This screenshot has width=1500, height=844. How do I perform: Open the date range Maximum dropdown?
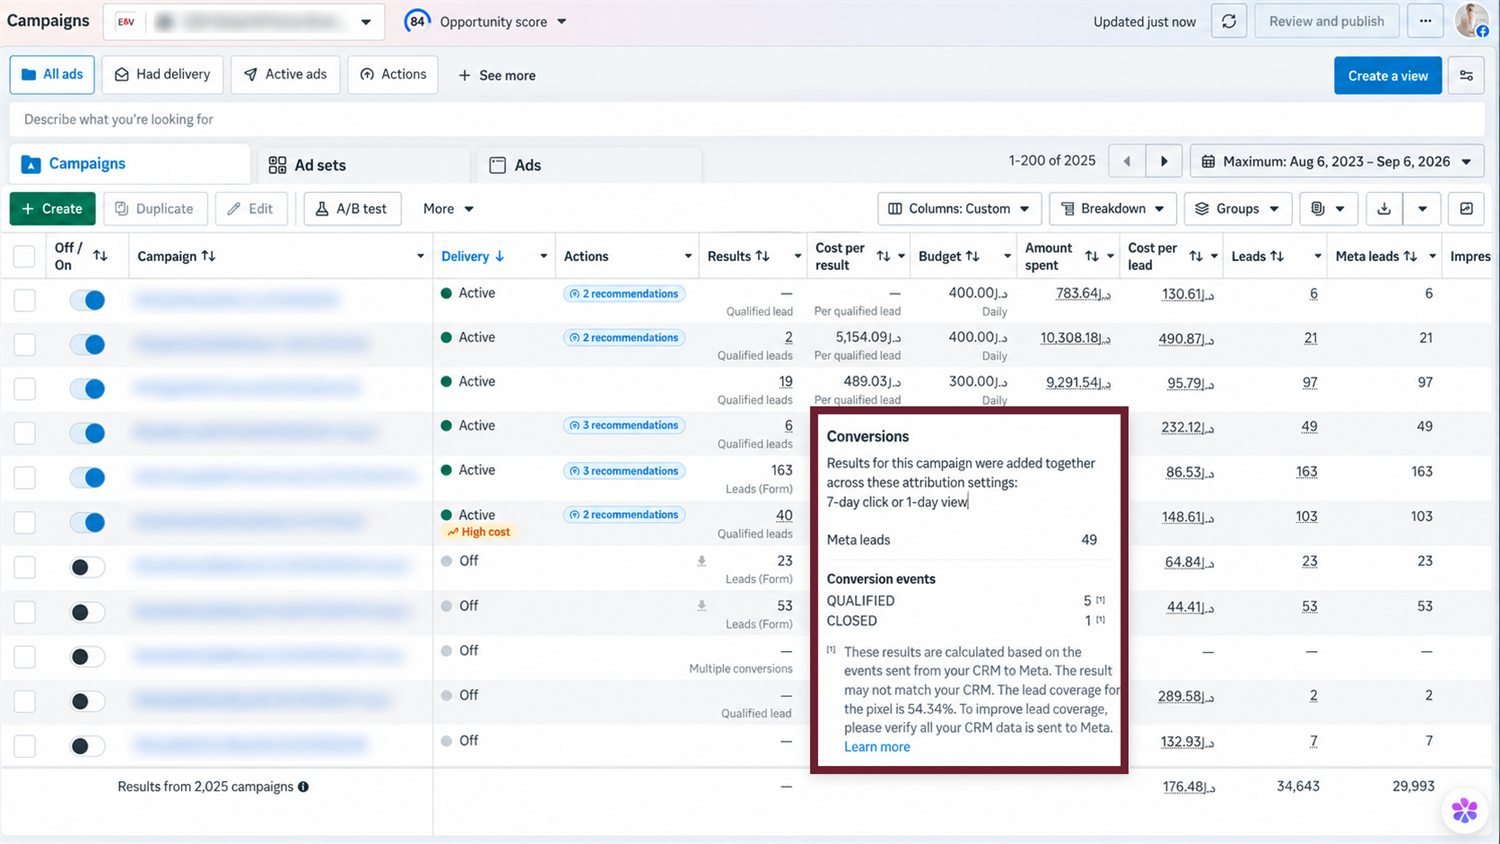(x=1337, y=161)
